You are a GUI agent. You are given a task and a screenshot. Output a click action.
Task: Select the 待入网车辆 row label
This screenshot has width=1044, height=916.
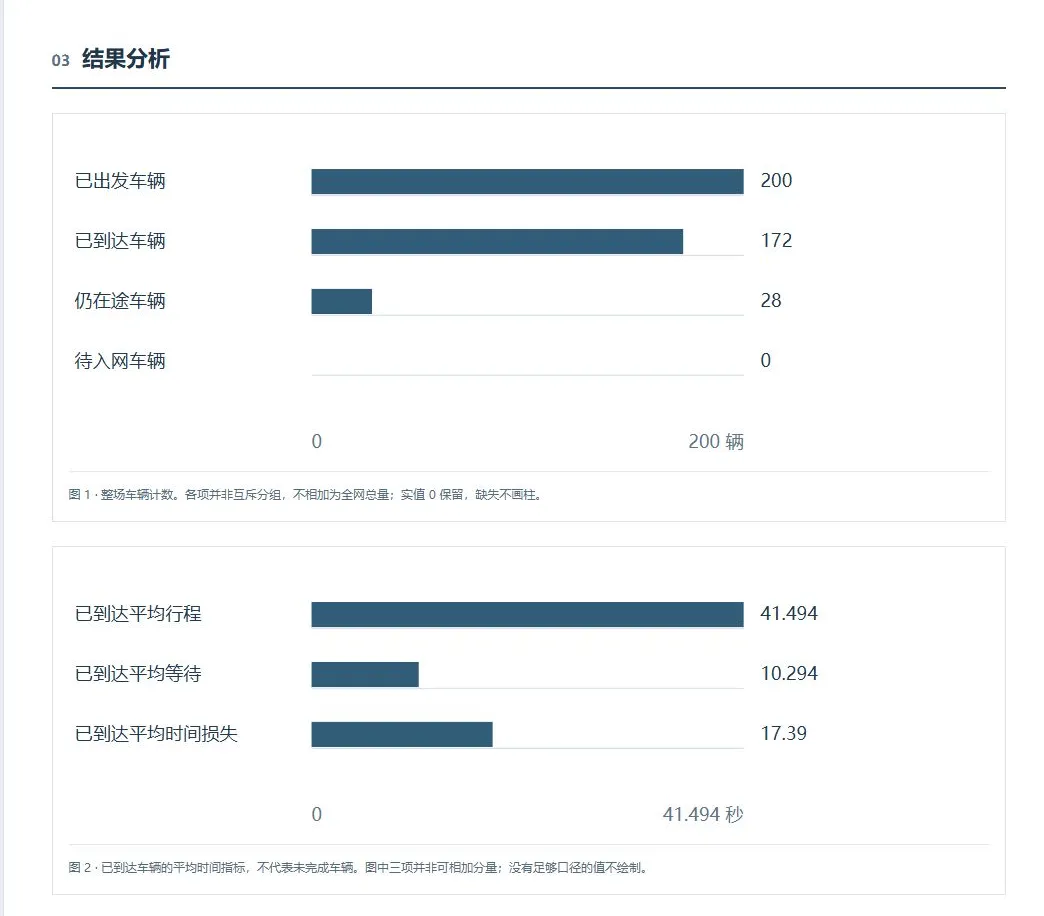(x=120, y=361)
